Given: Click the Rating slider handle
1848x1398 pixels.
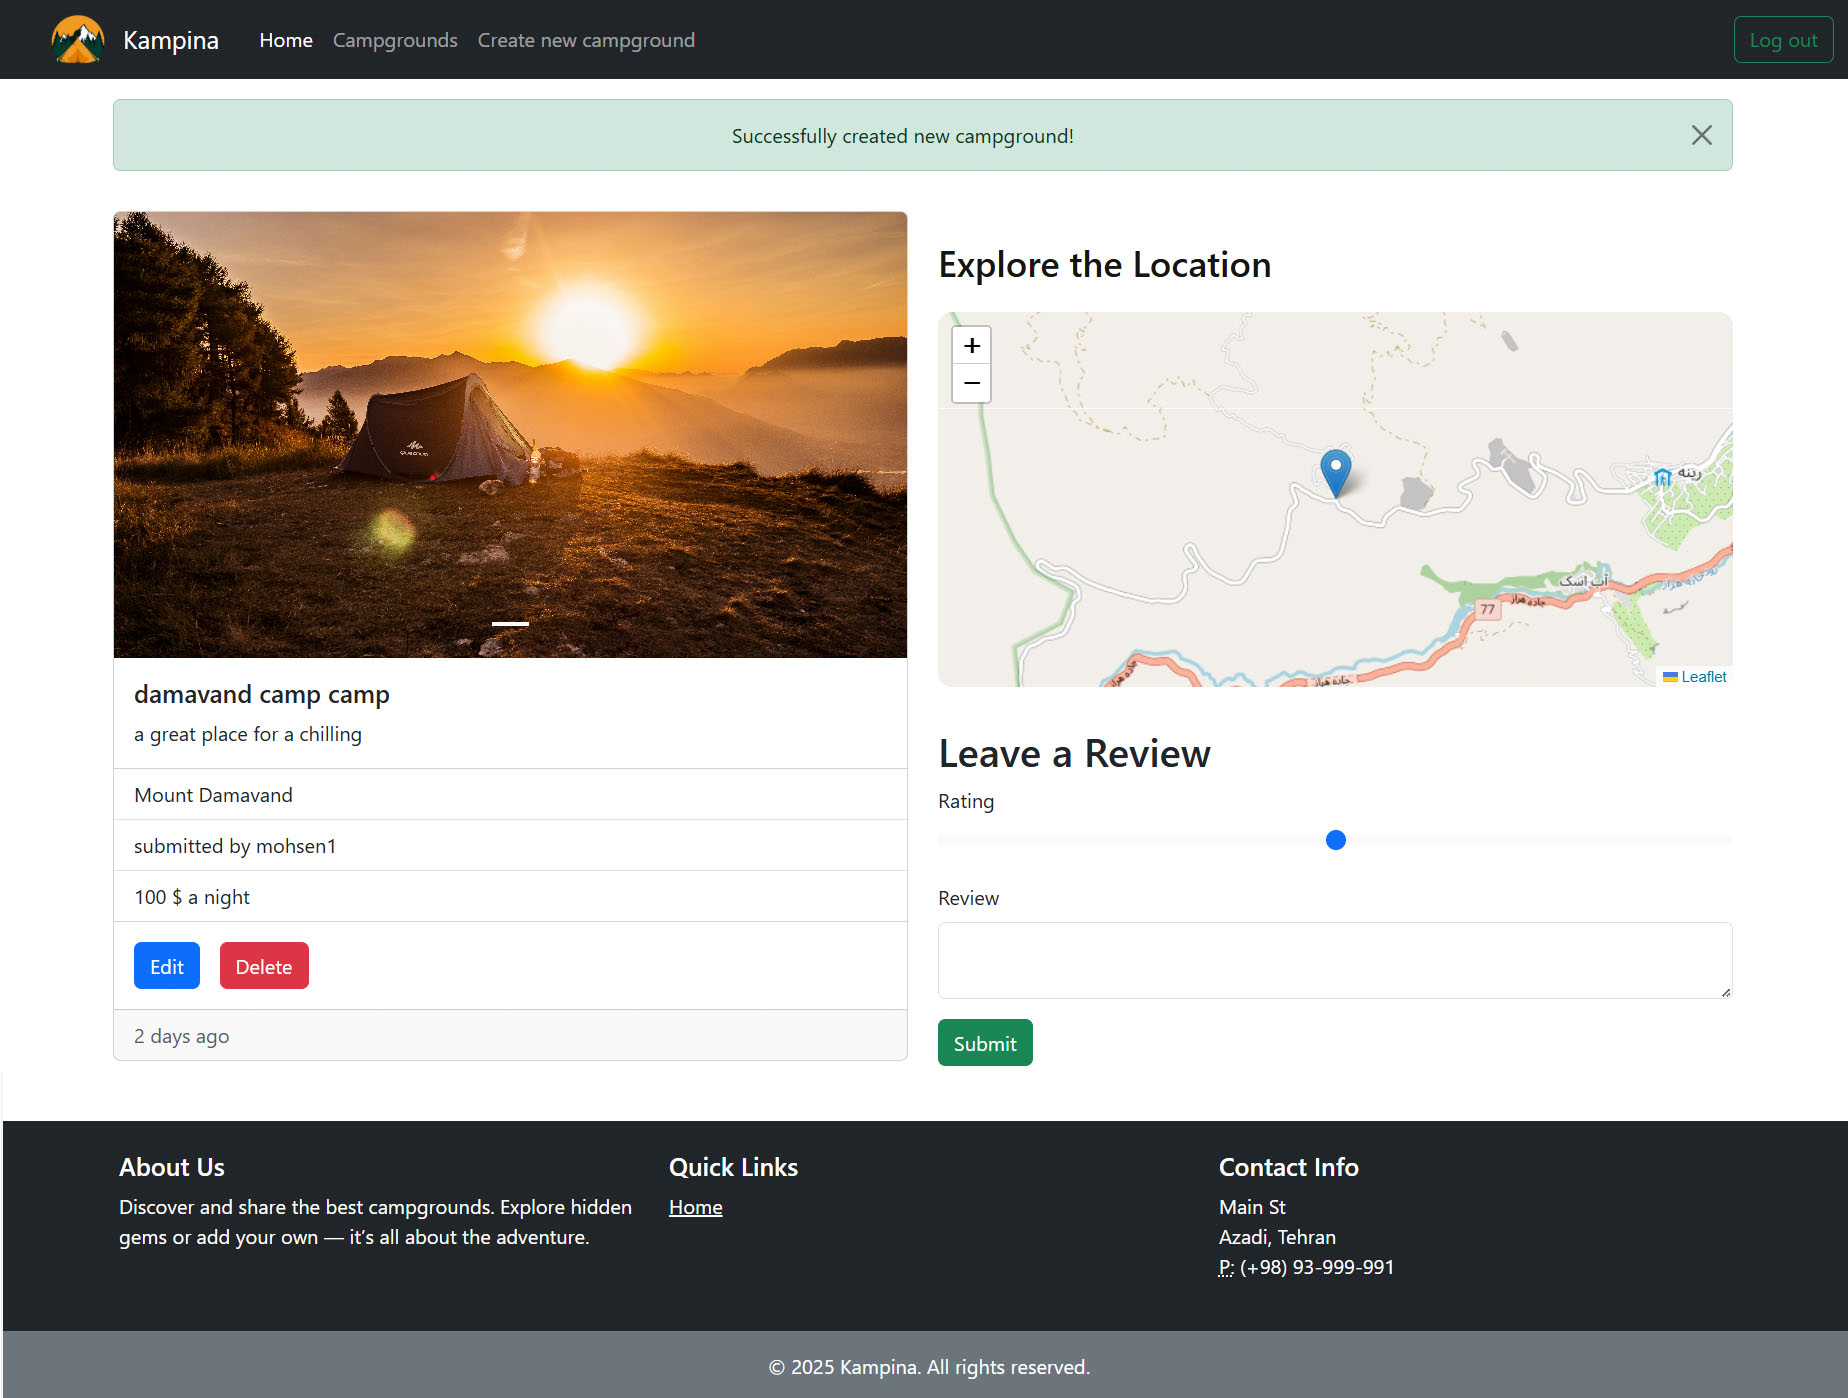Looking at the screenshot, I should (x=1335, y=840).
